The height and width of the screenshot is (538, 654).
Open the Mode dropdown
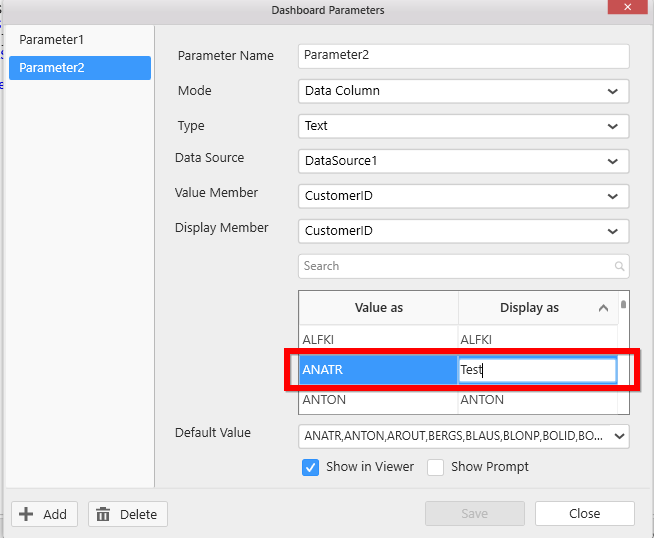(x=612, y=91)
